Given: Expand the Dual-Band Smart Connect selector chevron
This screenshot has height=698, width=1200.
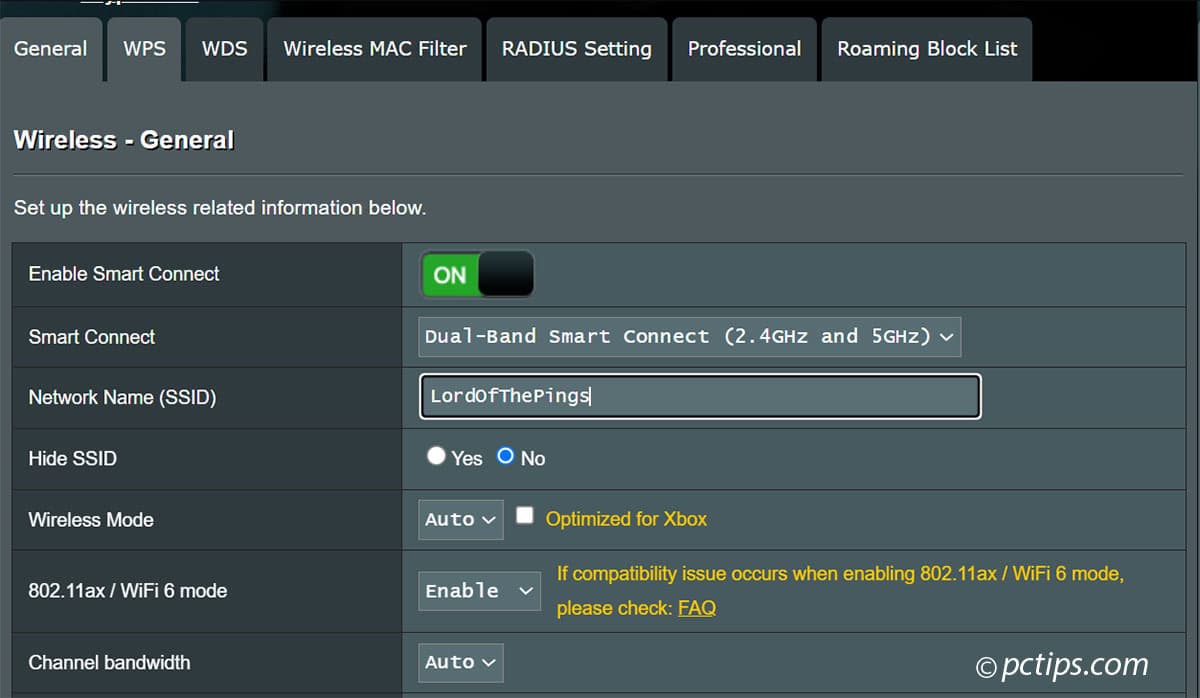Looking at the screenshot, I should 946,337.
